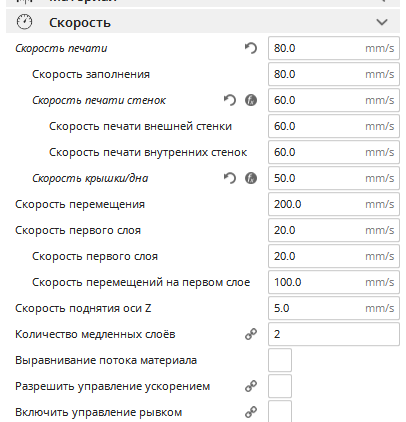Click the Выравнивание потока материала label
Viewport: 406px width, 422px height.
tap(106, 360)
